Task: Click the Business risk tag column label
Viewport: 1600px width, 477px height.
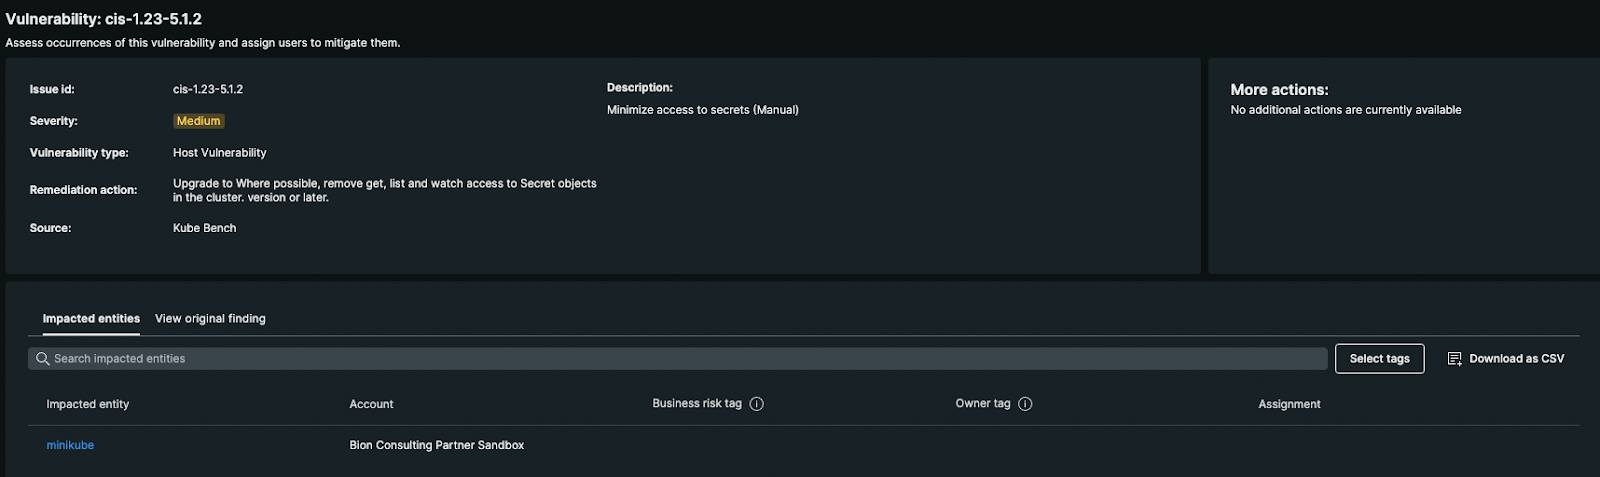Action: pos(697,404)
